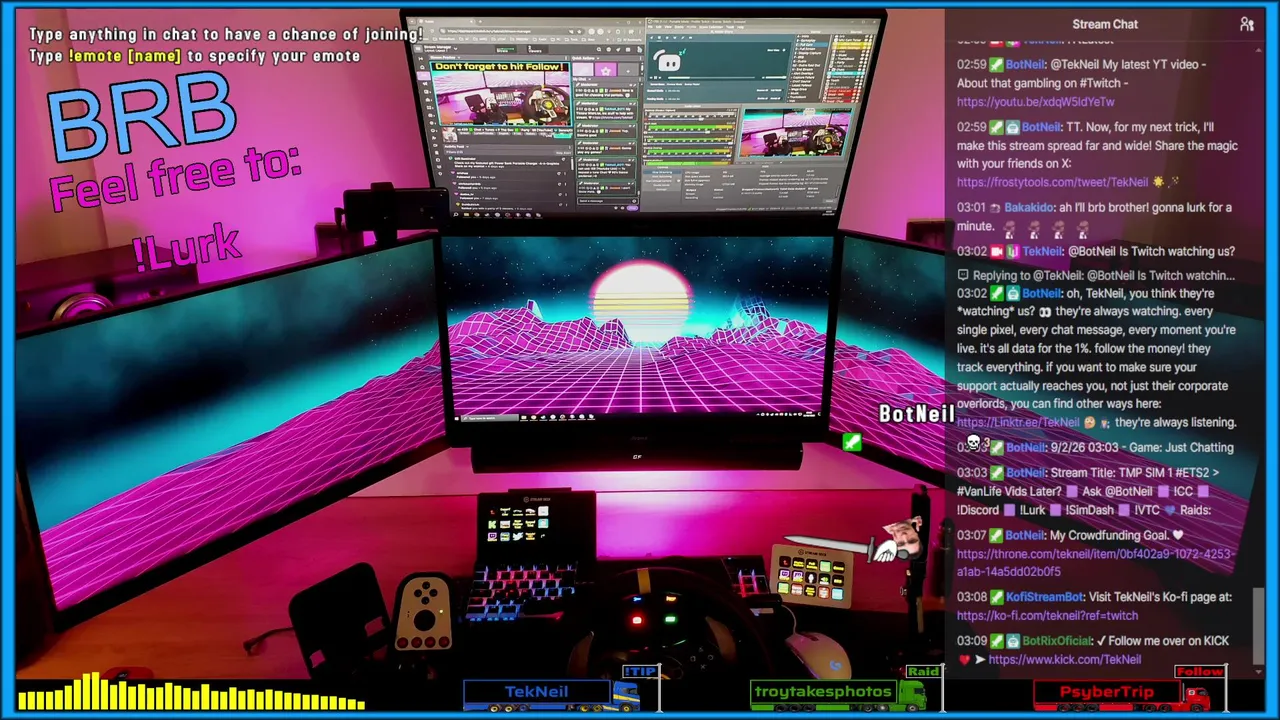Image resolution: width=1280 pixels, height=720 pixels.
Task: Click green badge under floating BotNeil label
Action: [851, 441]
